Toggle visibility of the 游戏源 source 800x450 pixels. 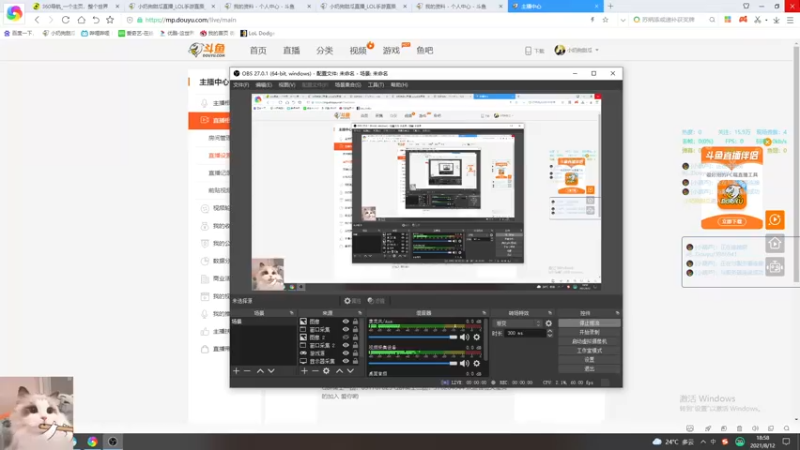coord(345,353)
